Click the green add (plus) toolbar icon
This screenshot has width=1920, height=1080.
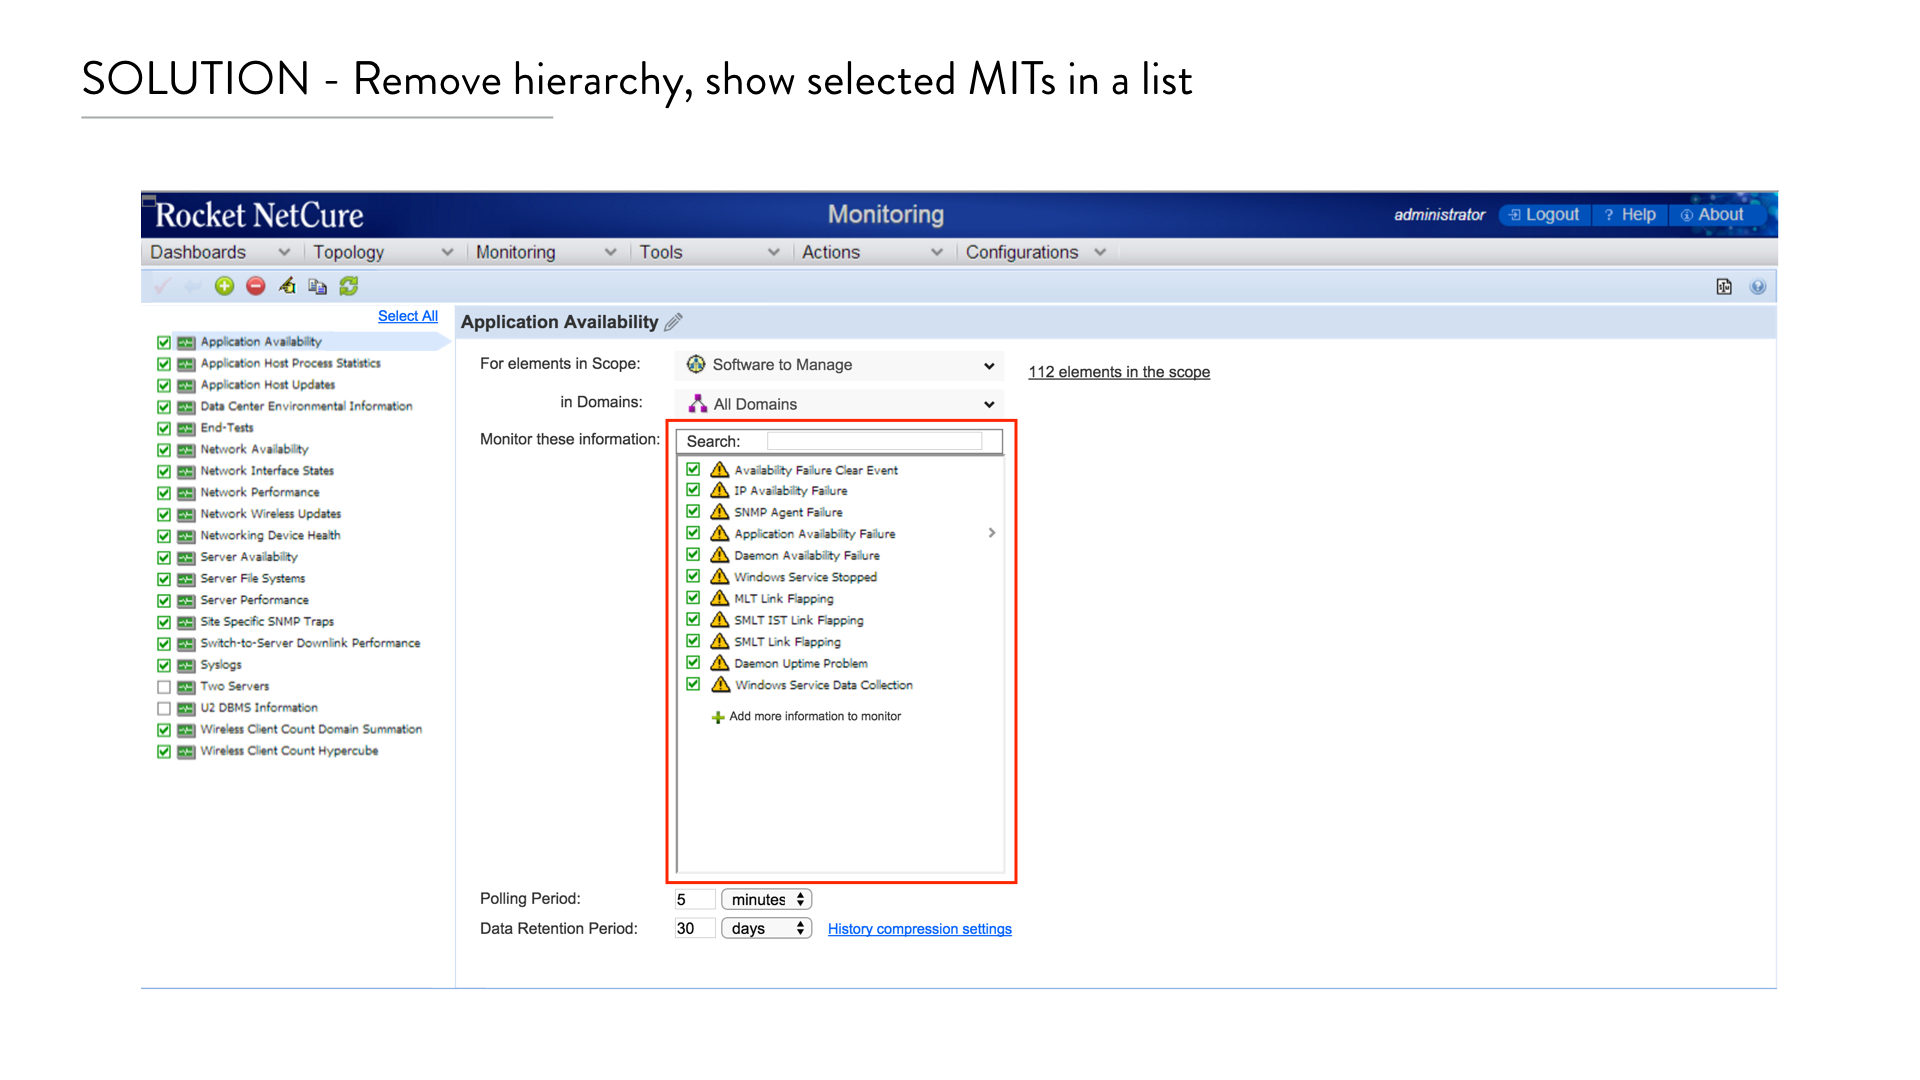point(225,287)
